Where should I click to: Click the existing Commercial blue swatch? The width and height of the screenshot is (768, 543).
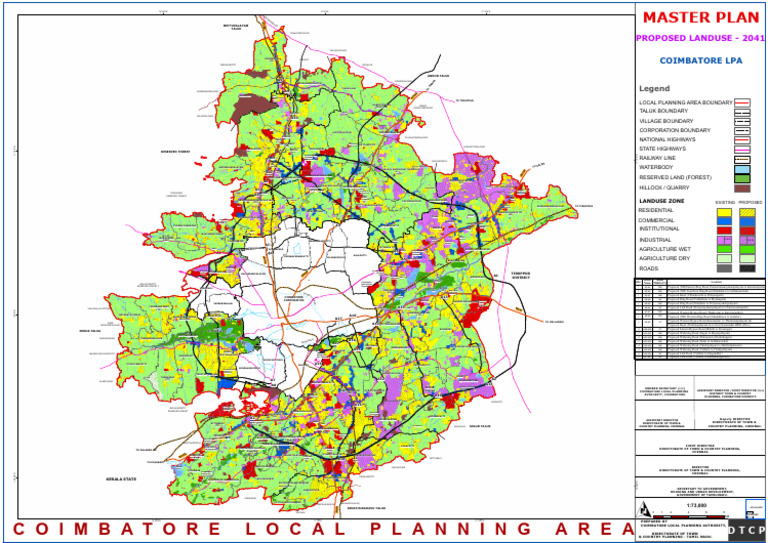[x=724, y=221]
